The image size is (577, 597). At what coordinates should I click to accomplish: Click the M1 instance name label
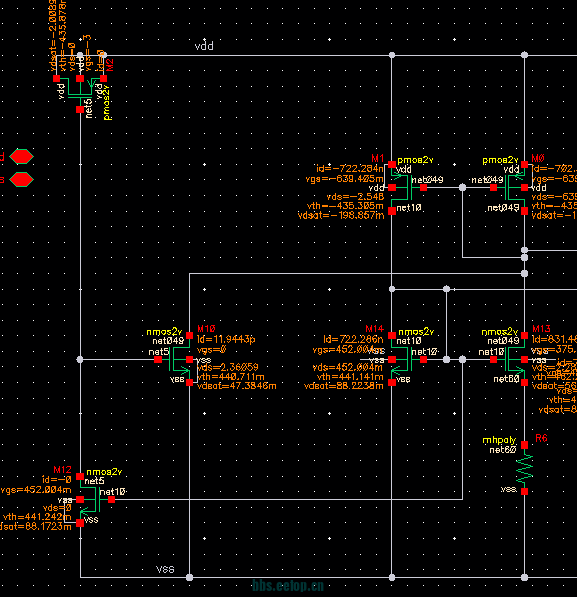click(378, 158)
